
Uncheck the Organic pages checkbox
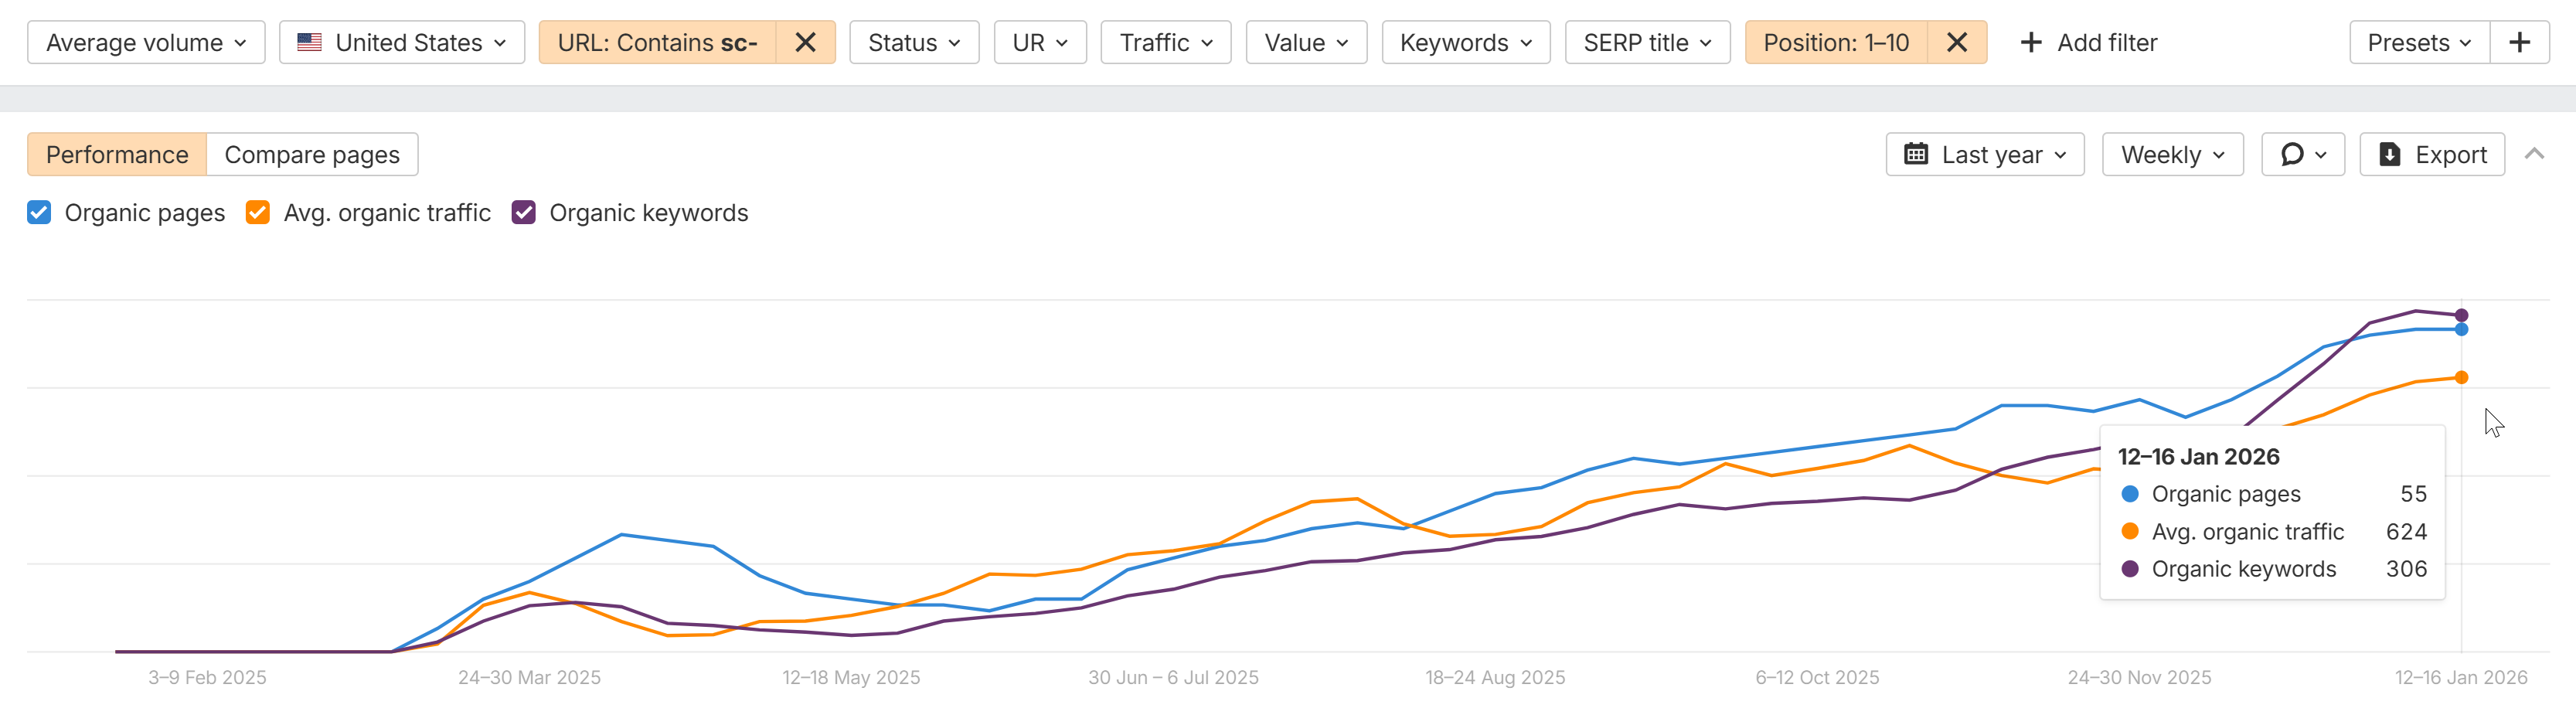pyautogui.click(x=39, y=213)
